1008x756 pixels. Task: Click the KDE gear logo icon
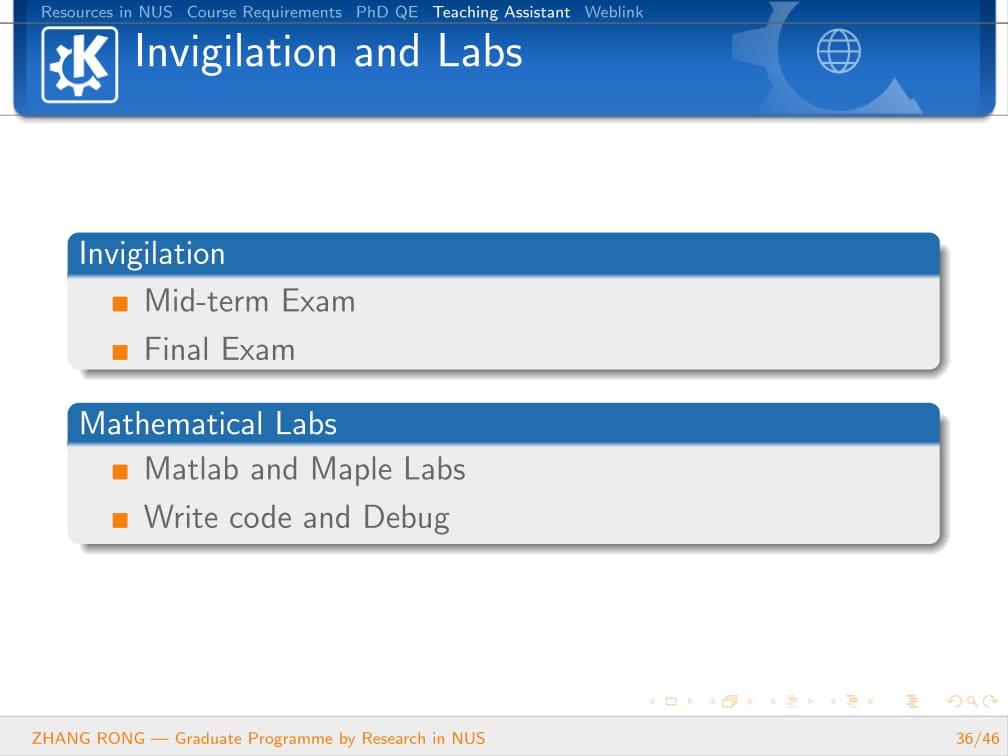tap(80, 65)
